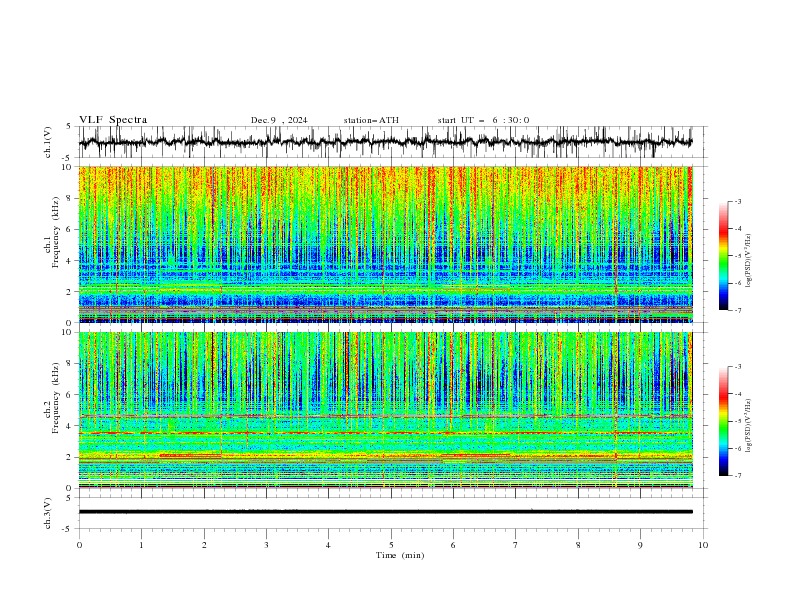Click the "ch.1(V)" waveform axis label
This screenshot has width=792, height=612.
tap(48, 142)
